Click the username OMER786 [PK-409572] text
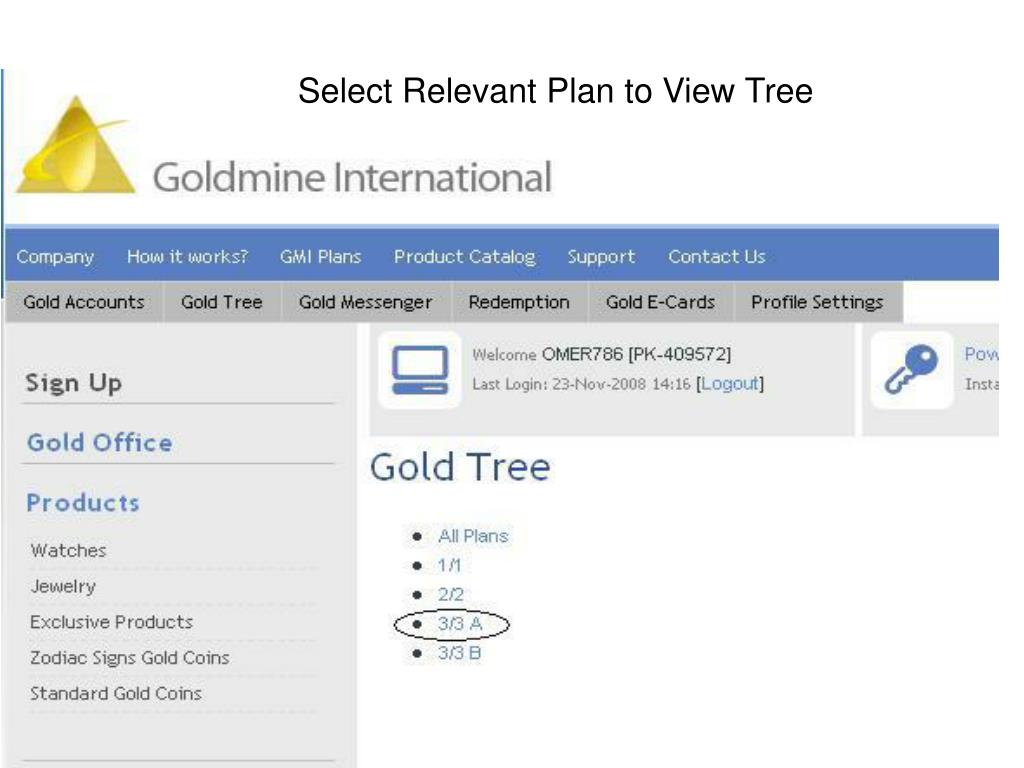This screenshot has width=1024, height=768. click(637, 355)
